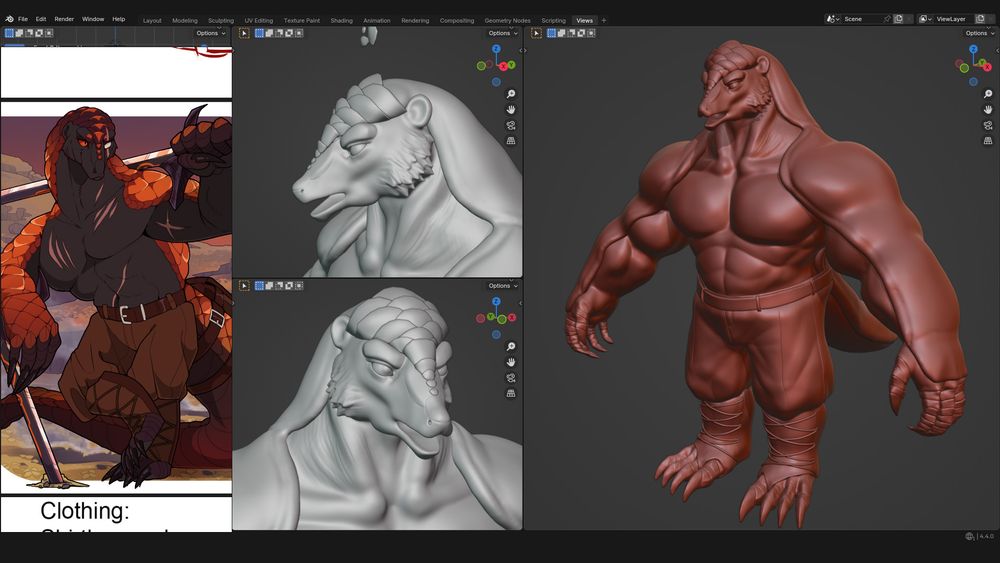Switch to the Animation workspace tab
Image resolution: width=1000 pixels, height=563 pixels.
coord(377,20)
